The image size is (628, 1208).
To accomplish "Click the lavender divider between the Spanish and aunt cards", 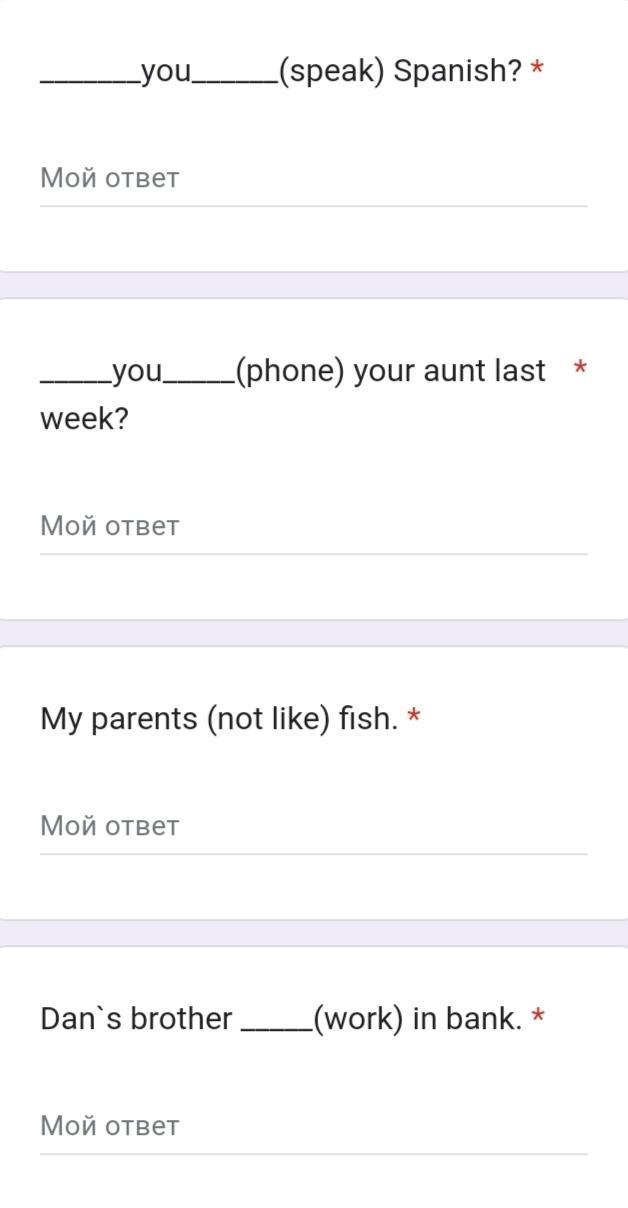I will pos(314,285).
